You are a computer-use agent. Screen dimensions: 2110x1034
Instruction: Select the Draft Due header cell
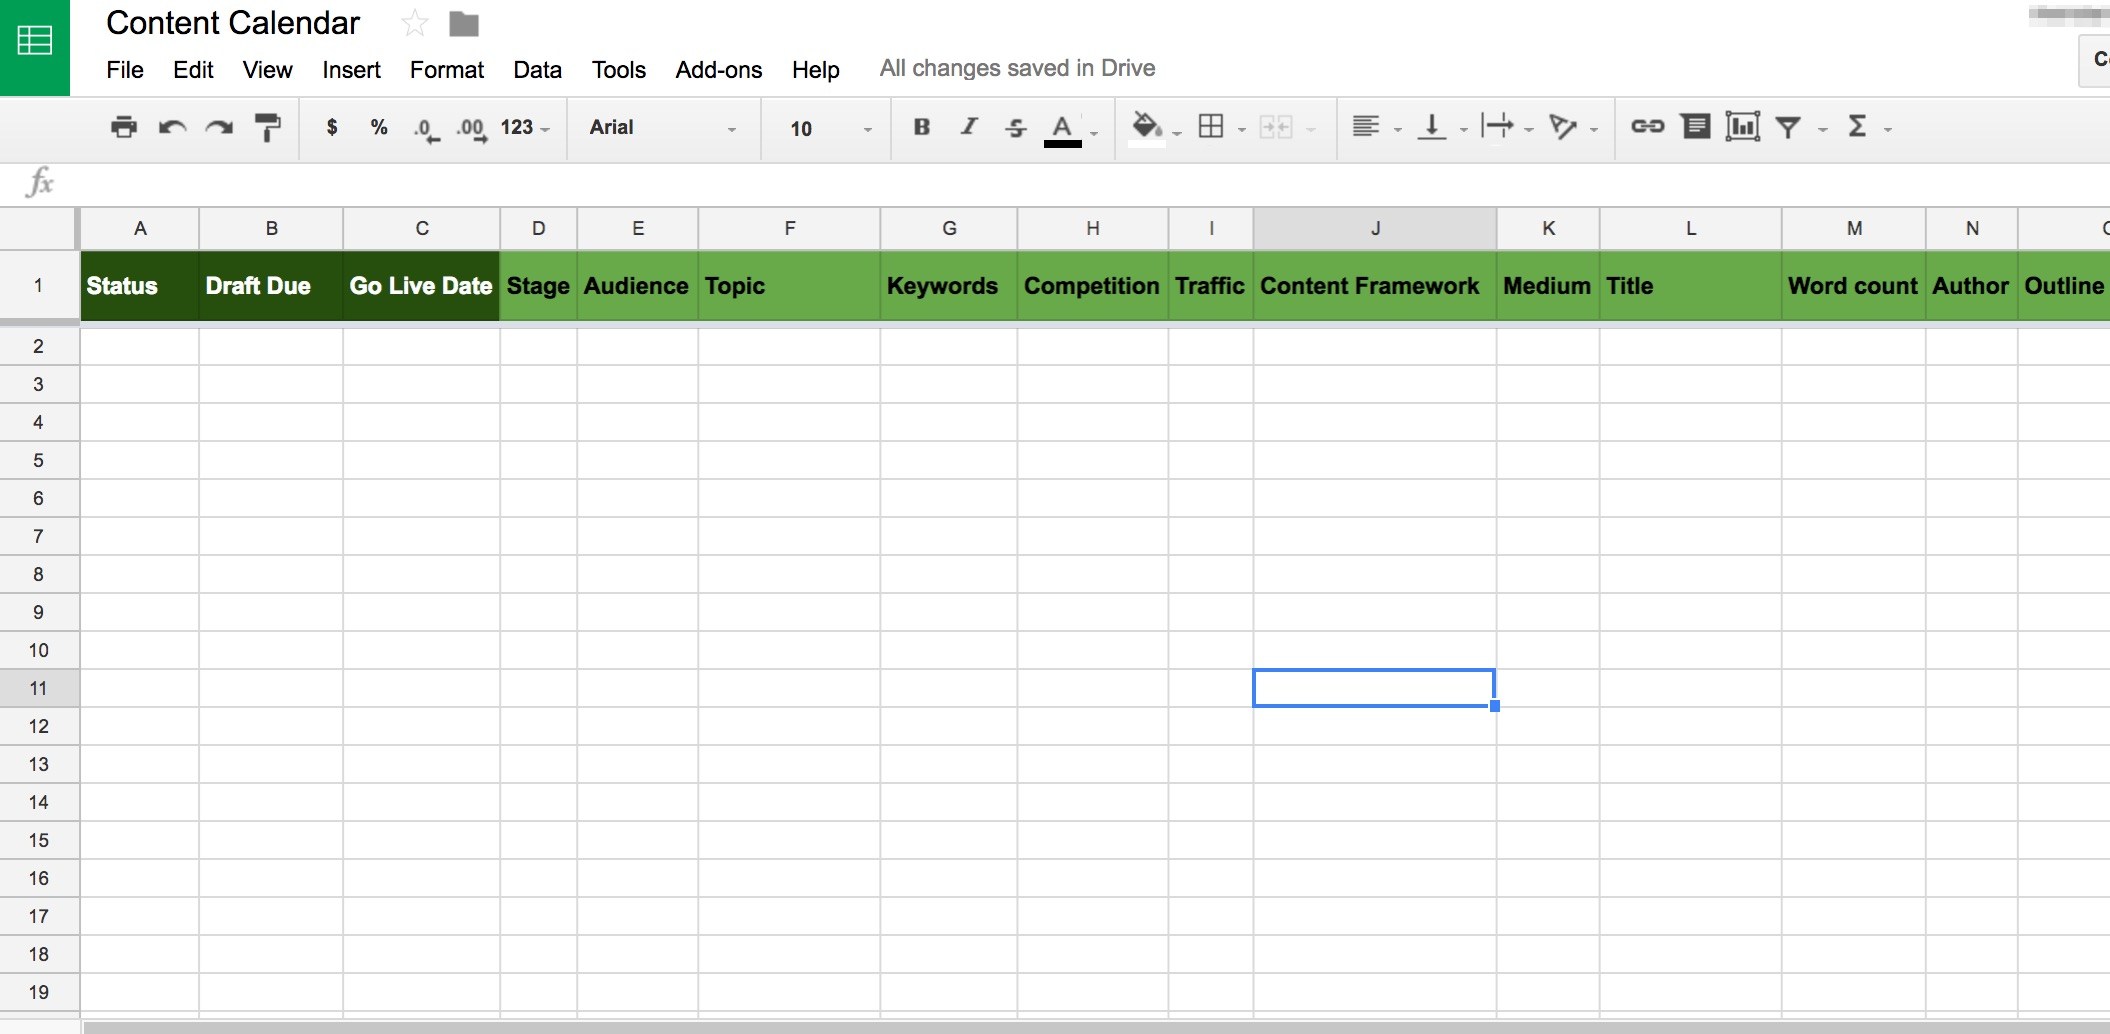click(x=271, y=286)
